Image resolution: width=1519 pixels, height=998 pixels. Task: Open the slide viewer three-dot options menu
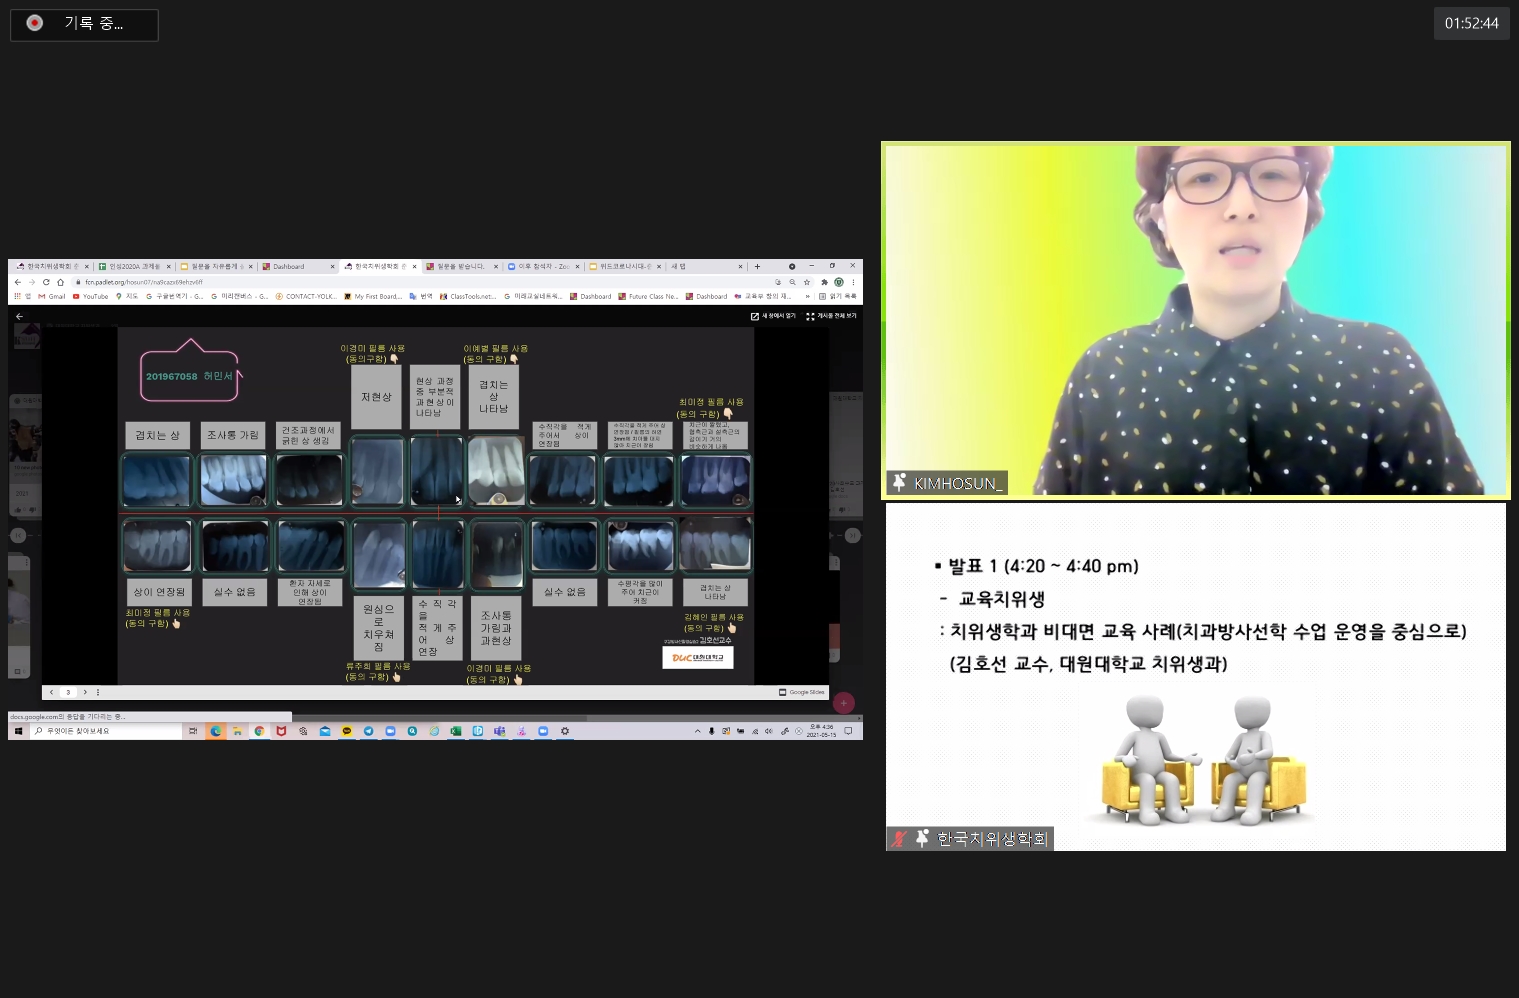tap(98, 692)
